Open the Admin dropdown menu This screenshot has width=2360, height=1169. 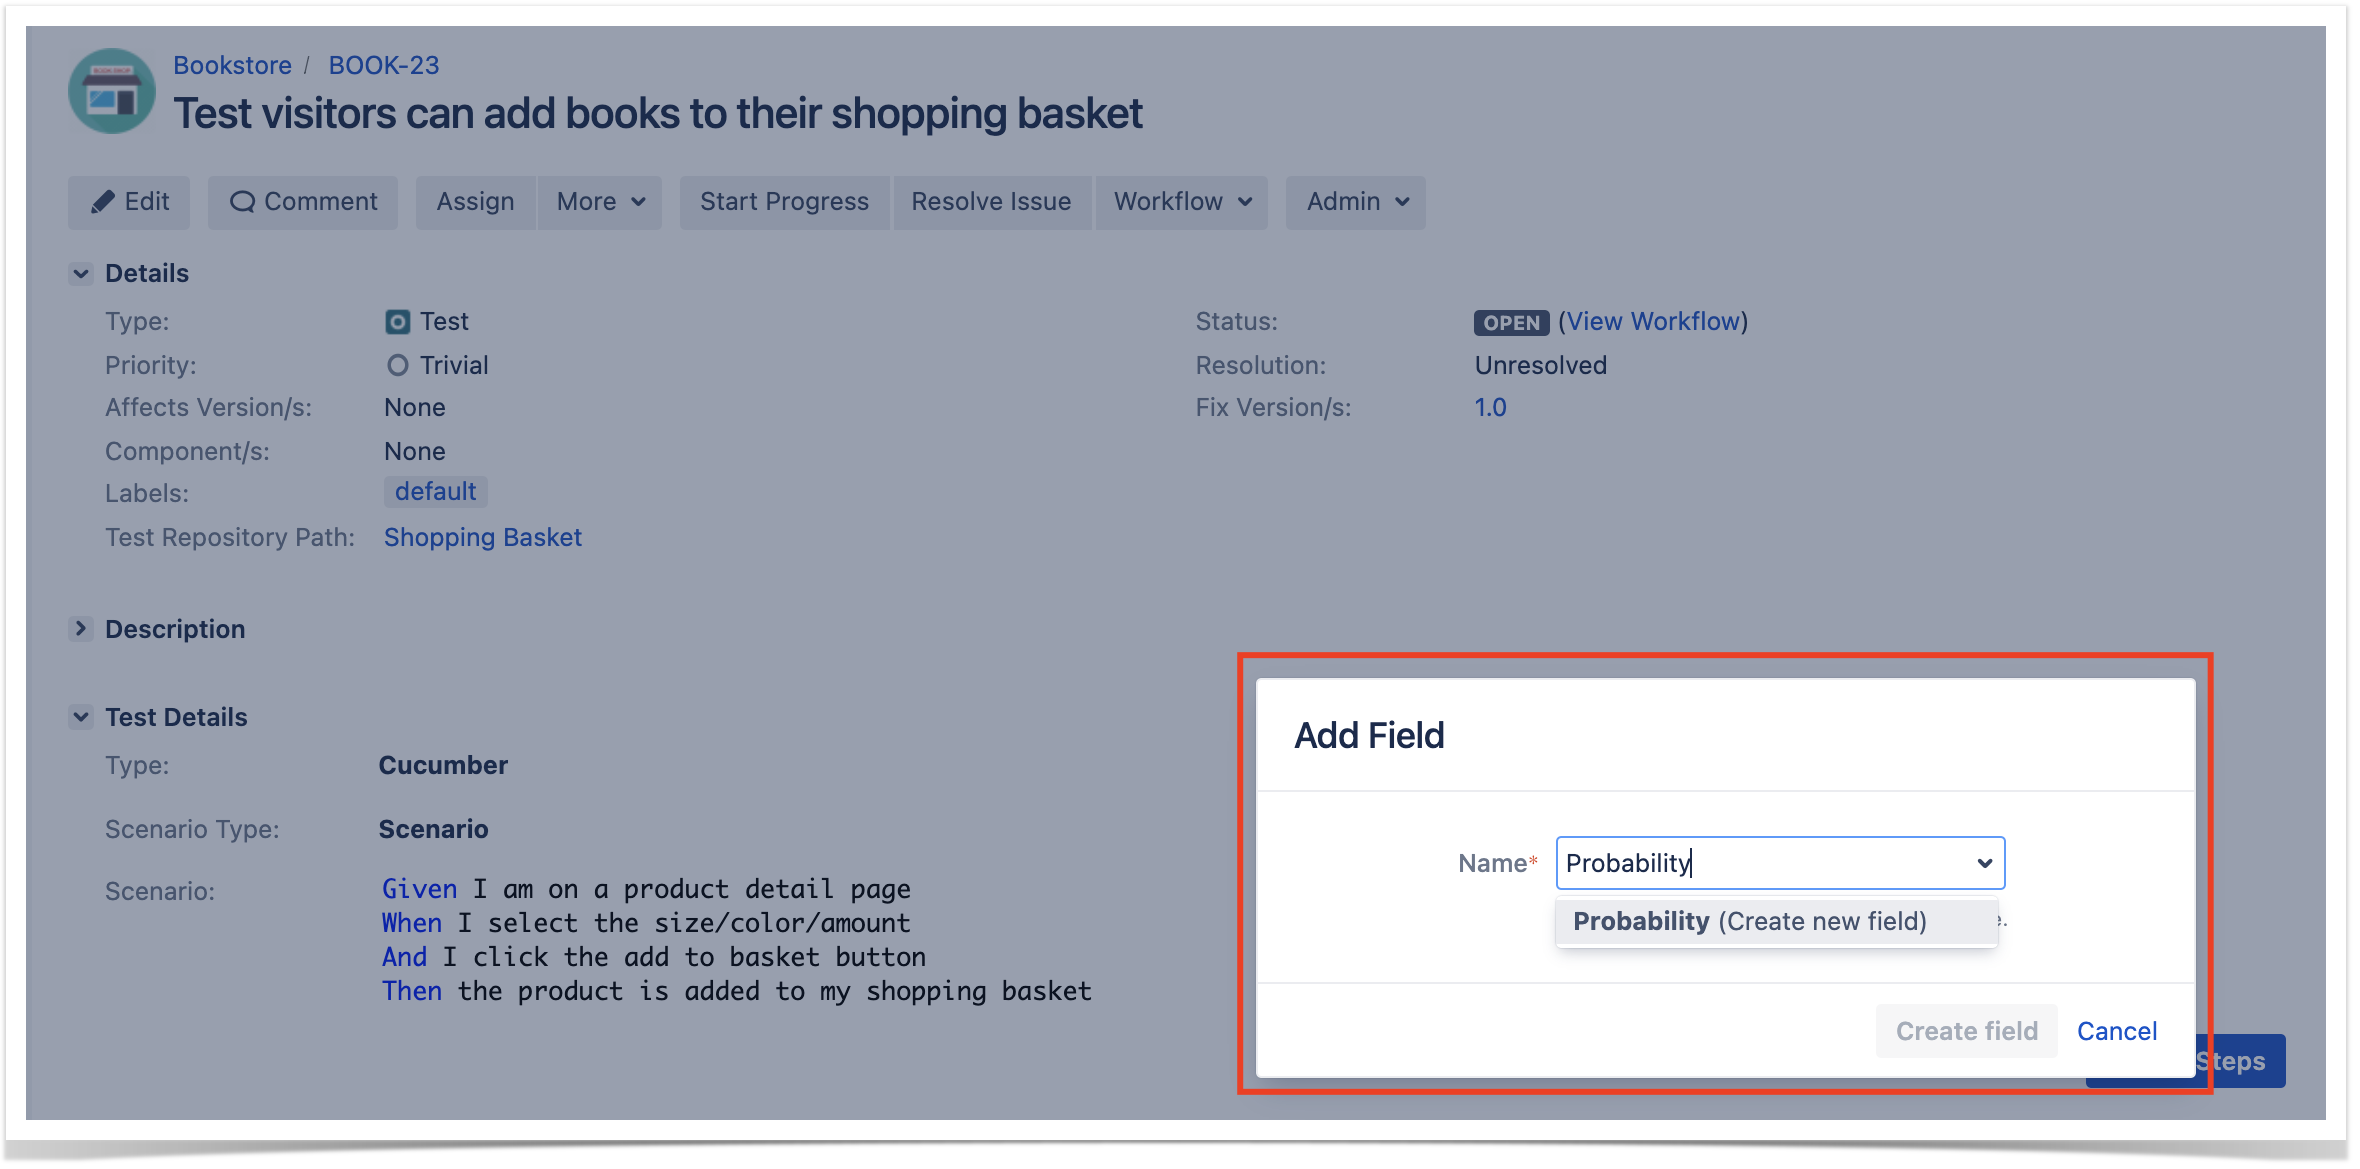(1356, 202)
